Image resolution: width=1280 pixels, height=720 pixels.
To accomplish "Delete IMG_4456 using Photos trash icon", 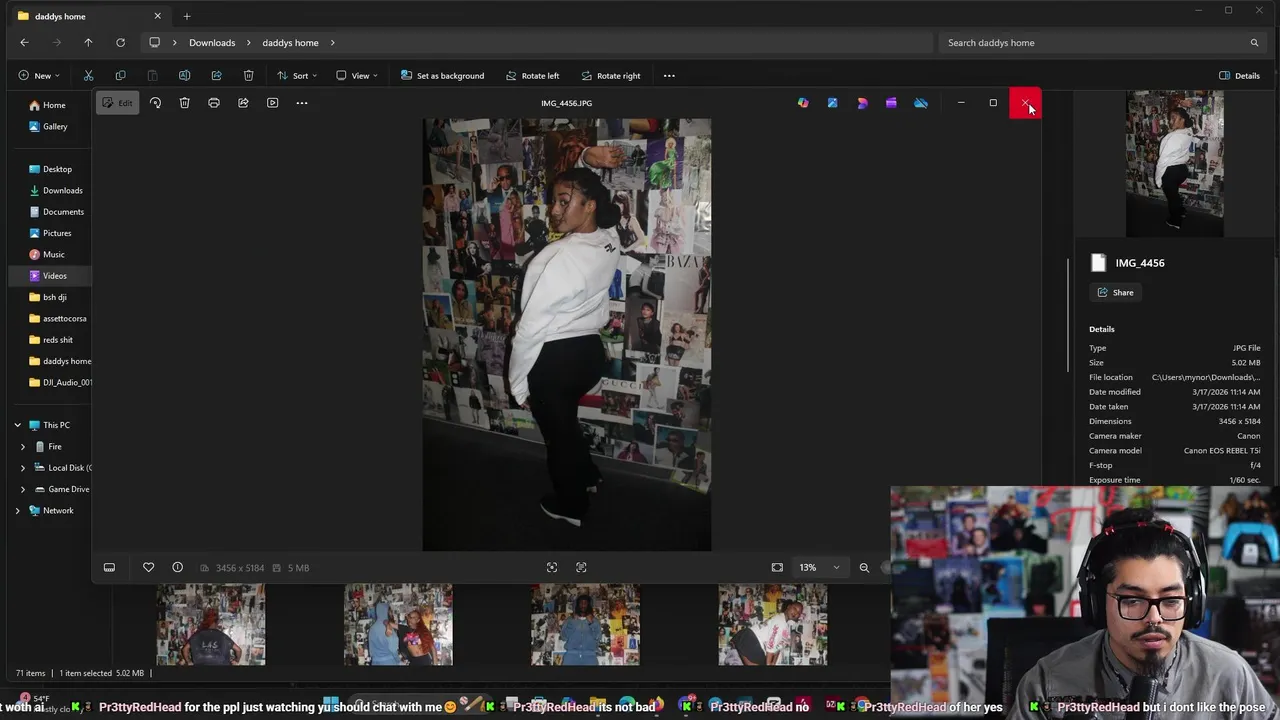I will [x=184, y=103].
